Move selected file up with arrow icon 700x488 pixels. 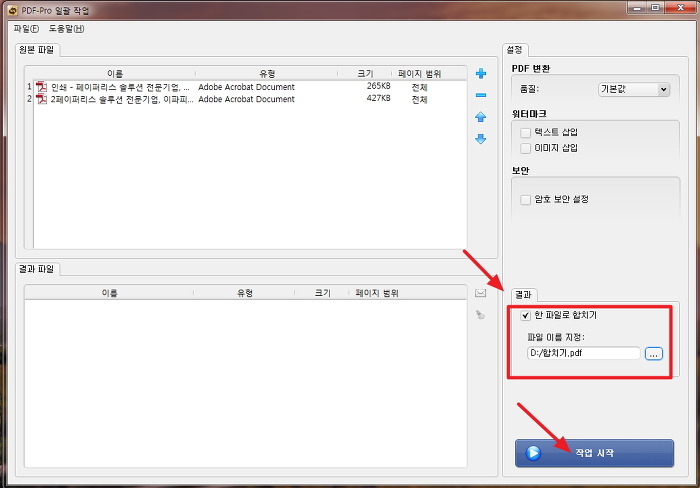[481, 117]
